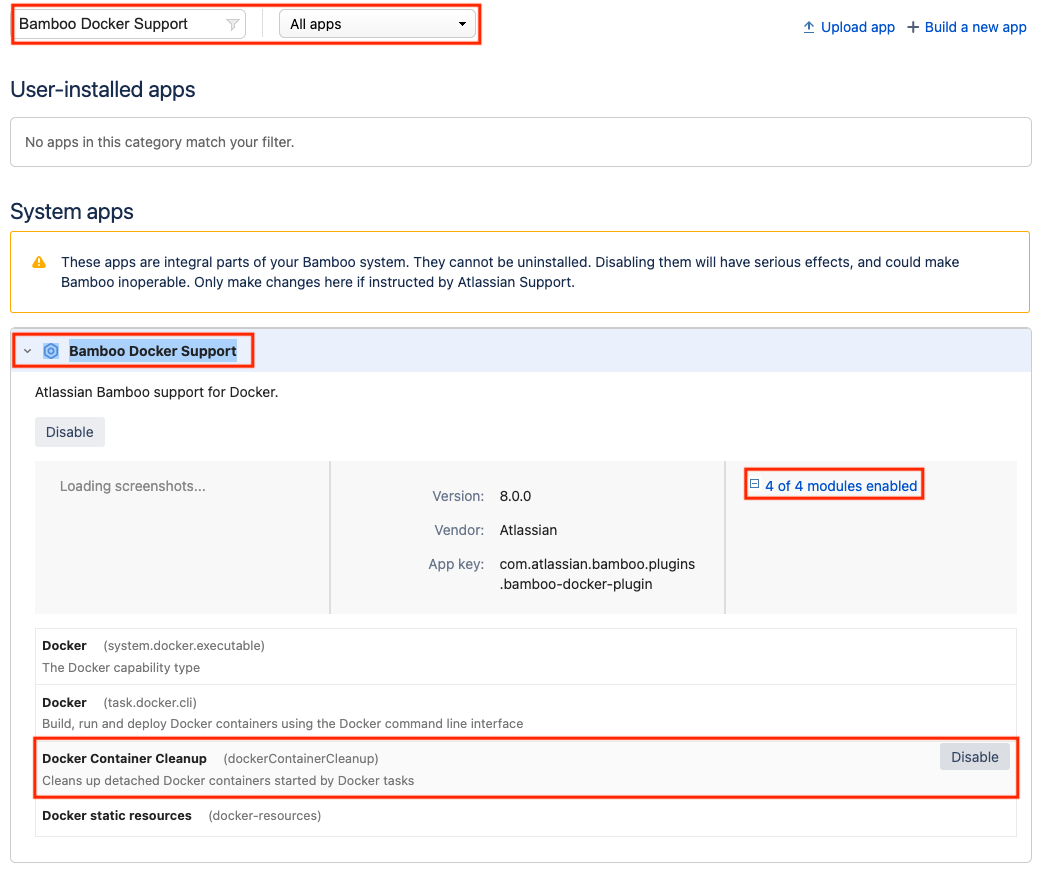Click the Build a new app link
This screenshot has height=871, width=1043.
[975, 27]
